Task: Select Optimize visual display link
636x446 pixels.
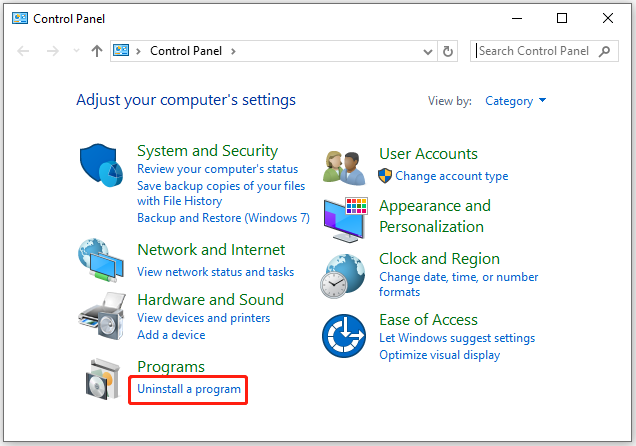Action: [439, 355]
